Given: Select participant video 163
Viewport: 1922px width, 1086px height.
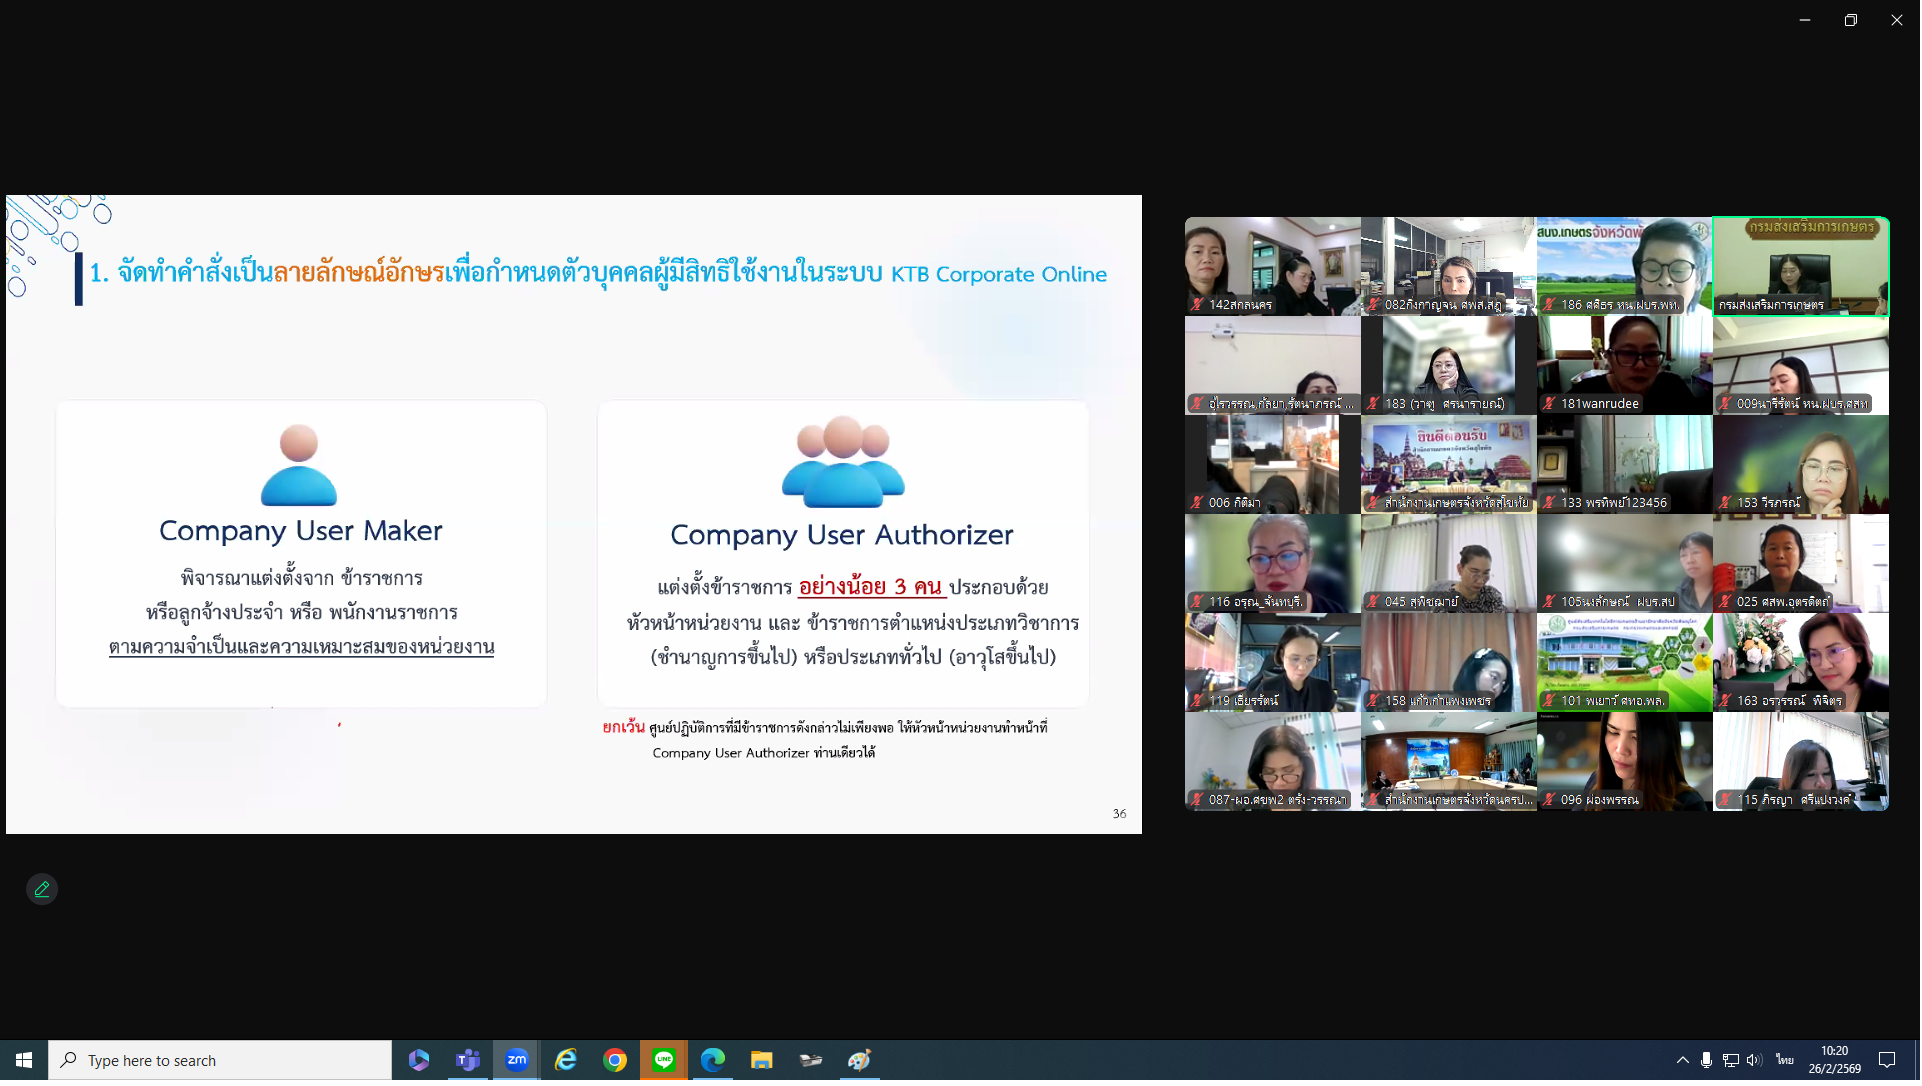Looking at the screenshot, I should tap(1801, 662).
